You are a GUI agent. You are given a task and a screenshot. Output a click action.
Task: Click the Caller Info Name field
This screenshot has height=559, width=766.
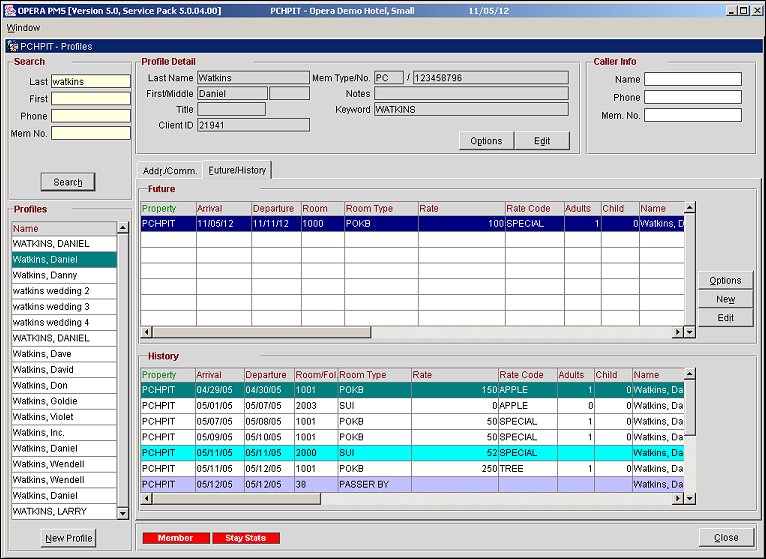click(x=692, y=80)
